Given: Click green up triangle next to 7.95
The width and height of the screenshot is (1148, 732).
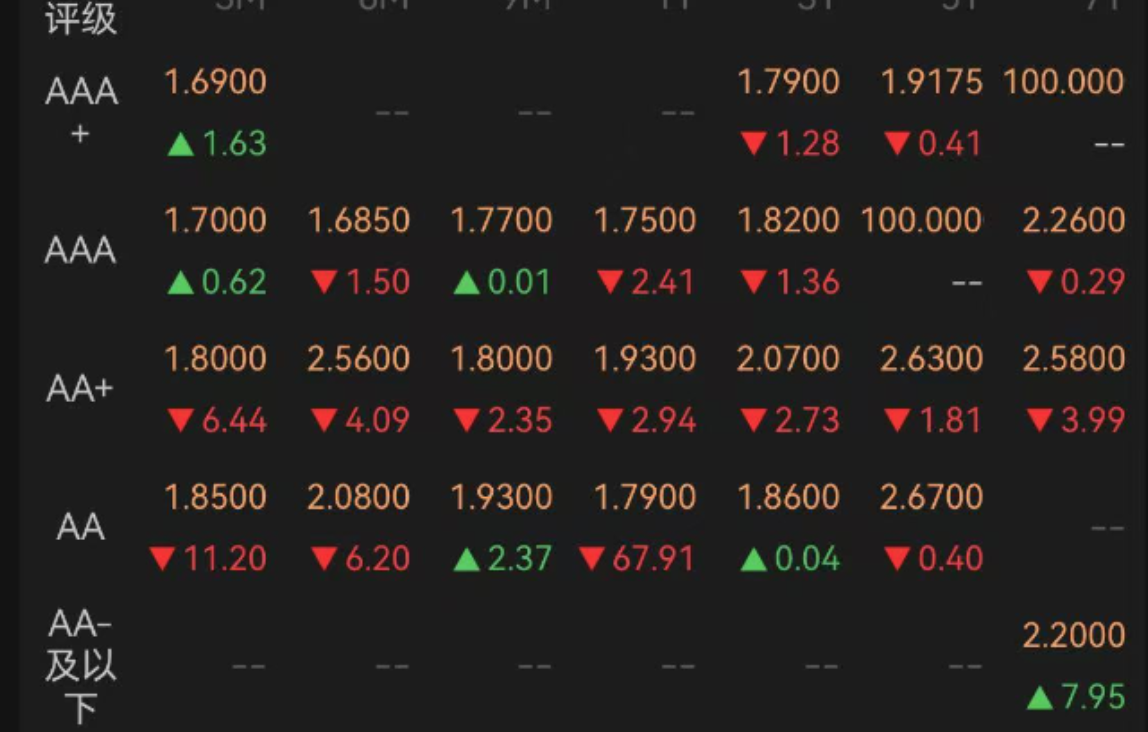Looking at the screenshot, I should point(1040,698).
